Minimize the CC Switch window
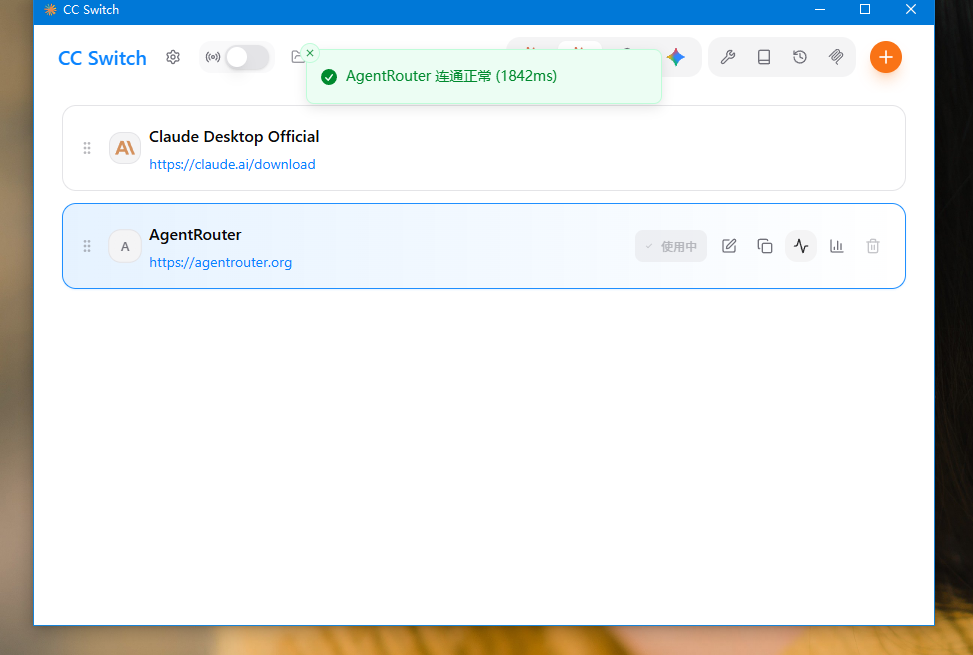 820,9
